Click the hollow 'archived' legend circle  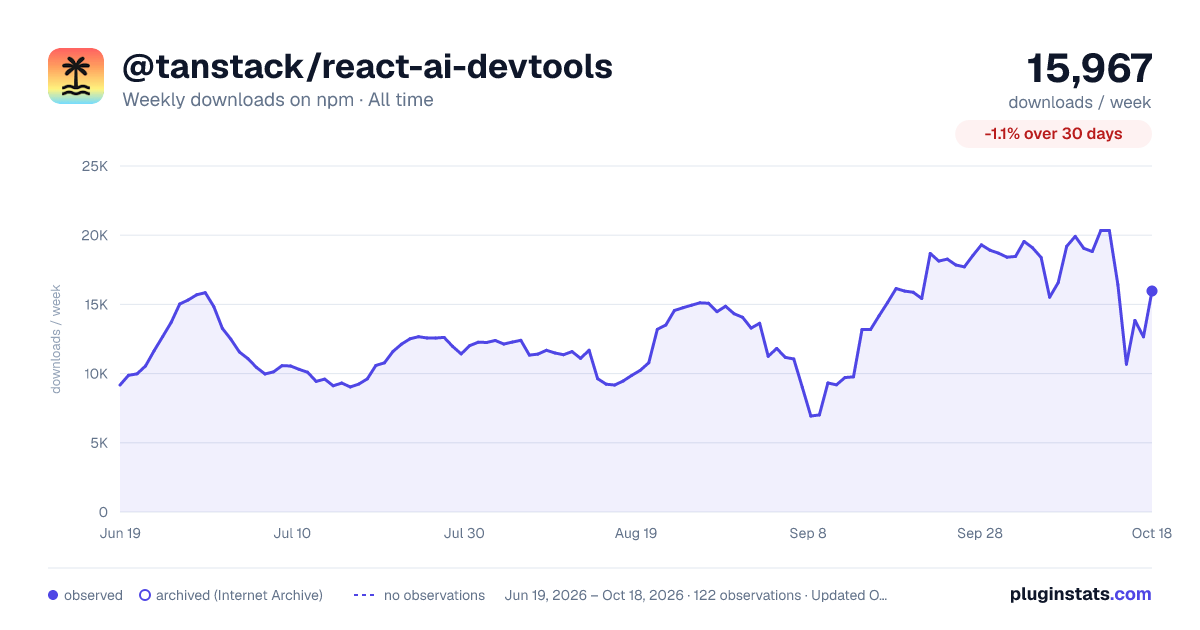[x=145, y=595]
